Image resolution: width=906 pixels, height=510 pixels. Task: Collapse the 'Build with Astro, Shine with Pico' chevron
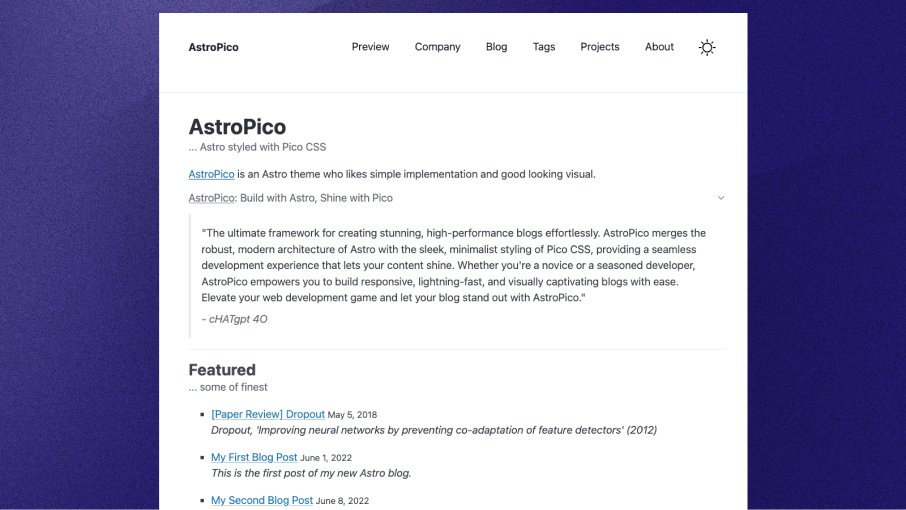coord(721,198)
